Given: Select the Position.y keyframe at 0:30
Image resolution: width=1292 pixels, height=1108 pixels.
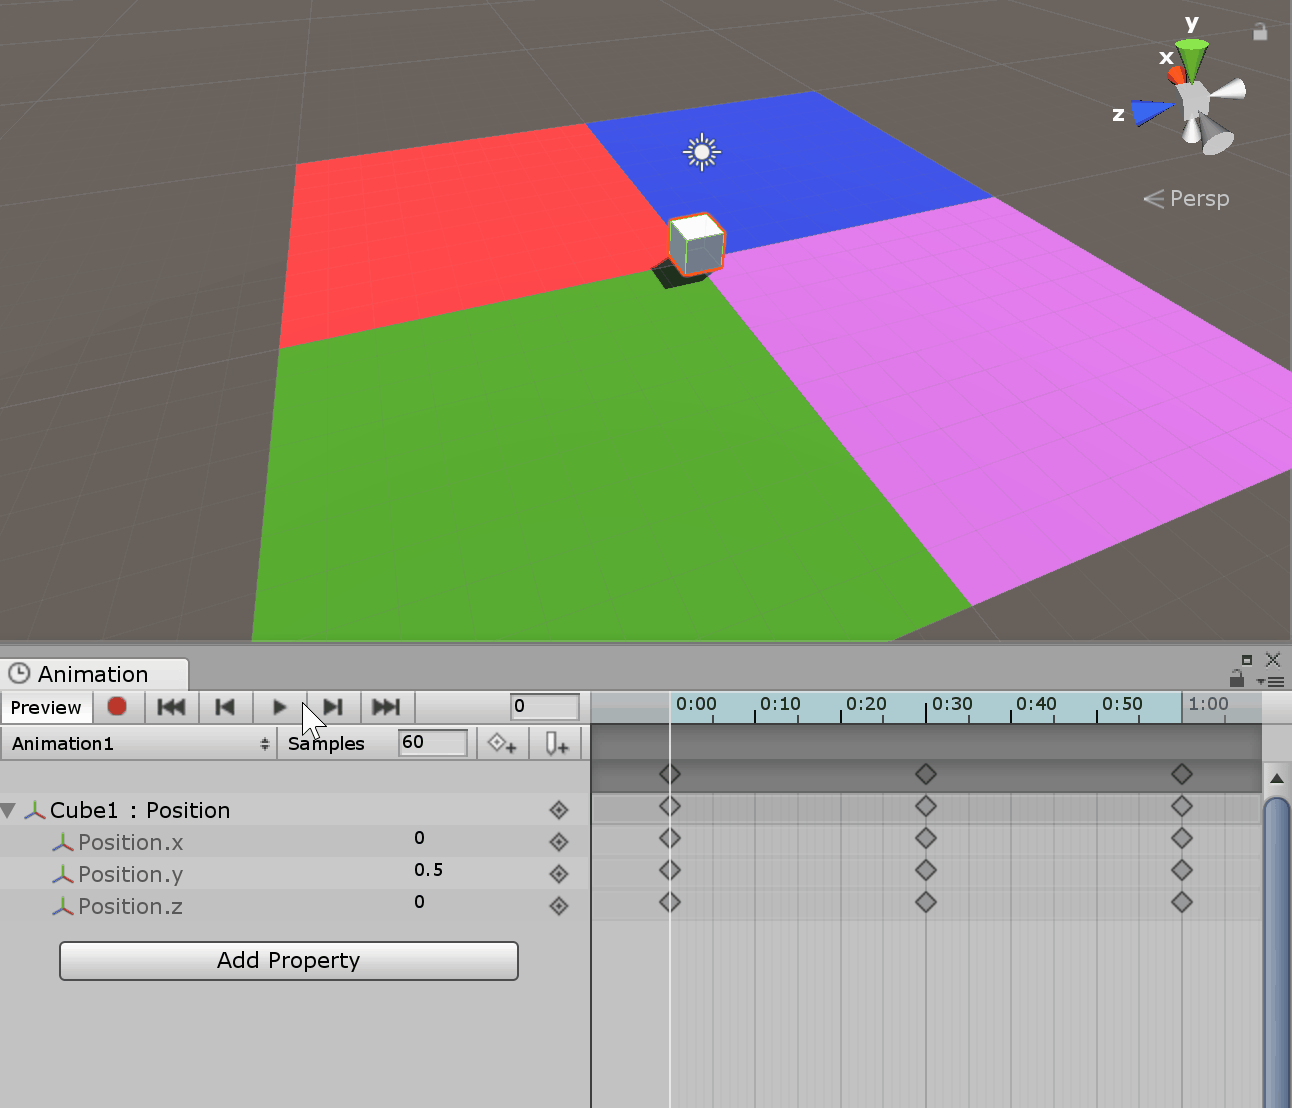Looking at the screenshot, I should coord(926,870).
